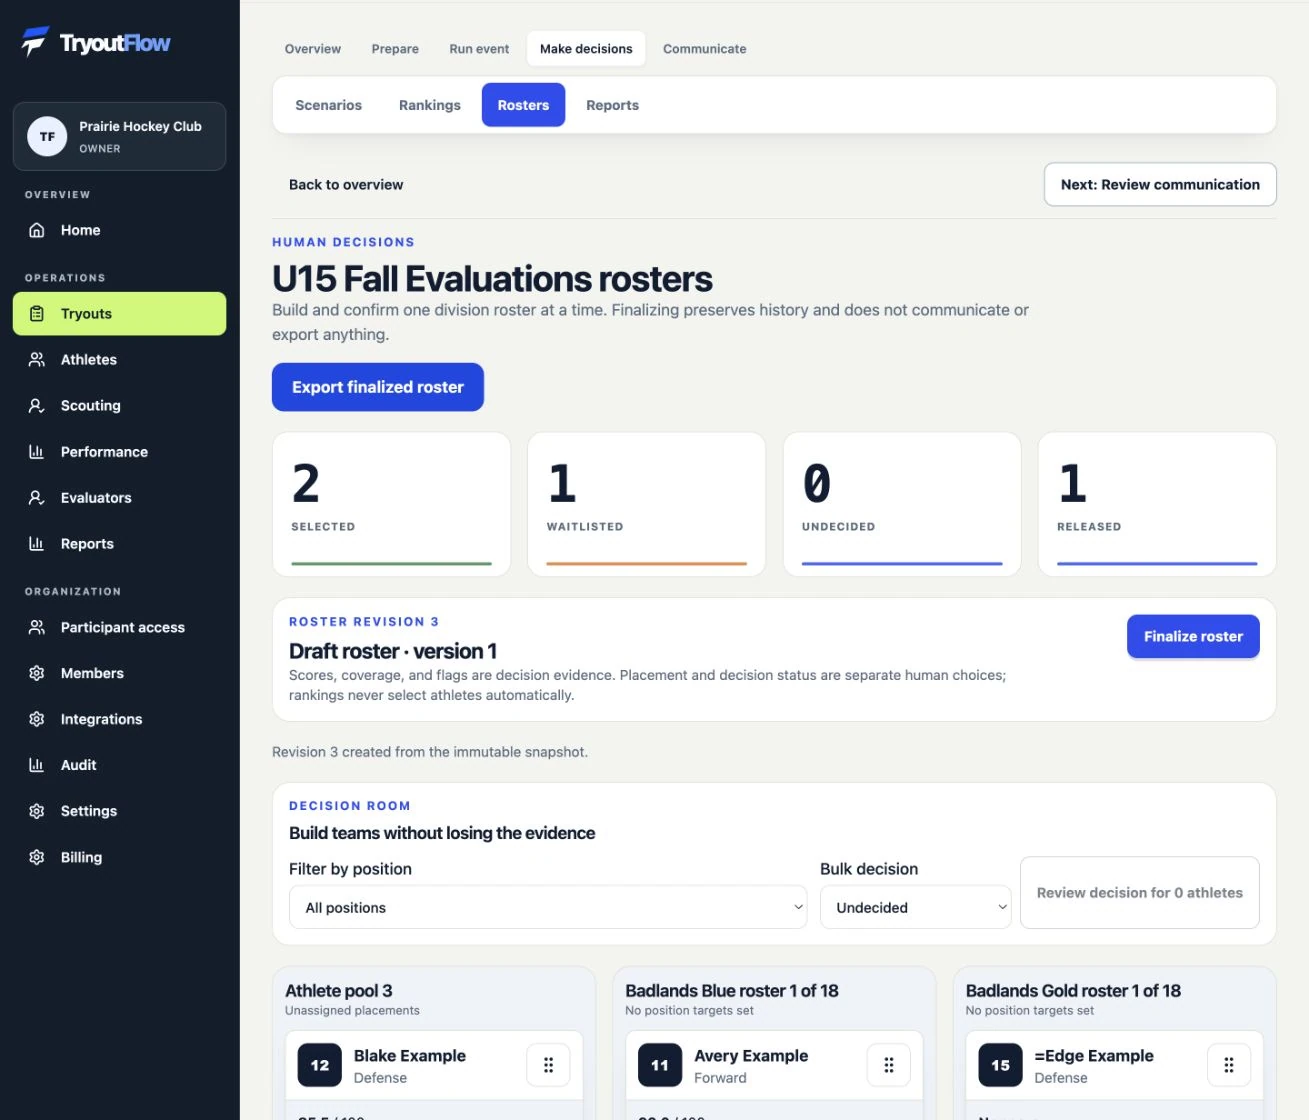Click the Athlete pool 3 heading
This screenshot has height=1120, width=1309.
click(339, 991)
